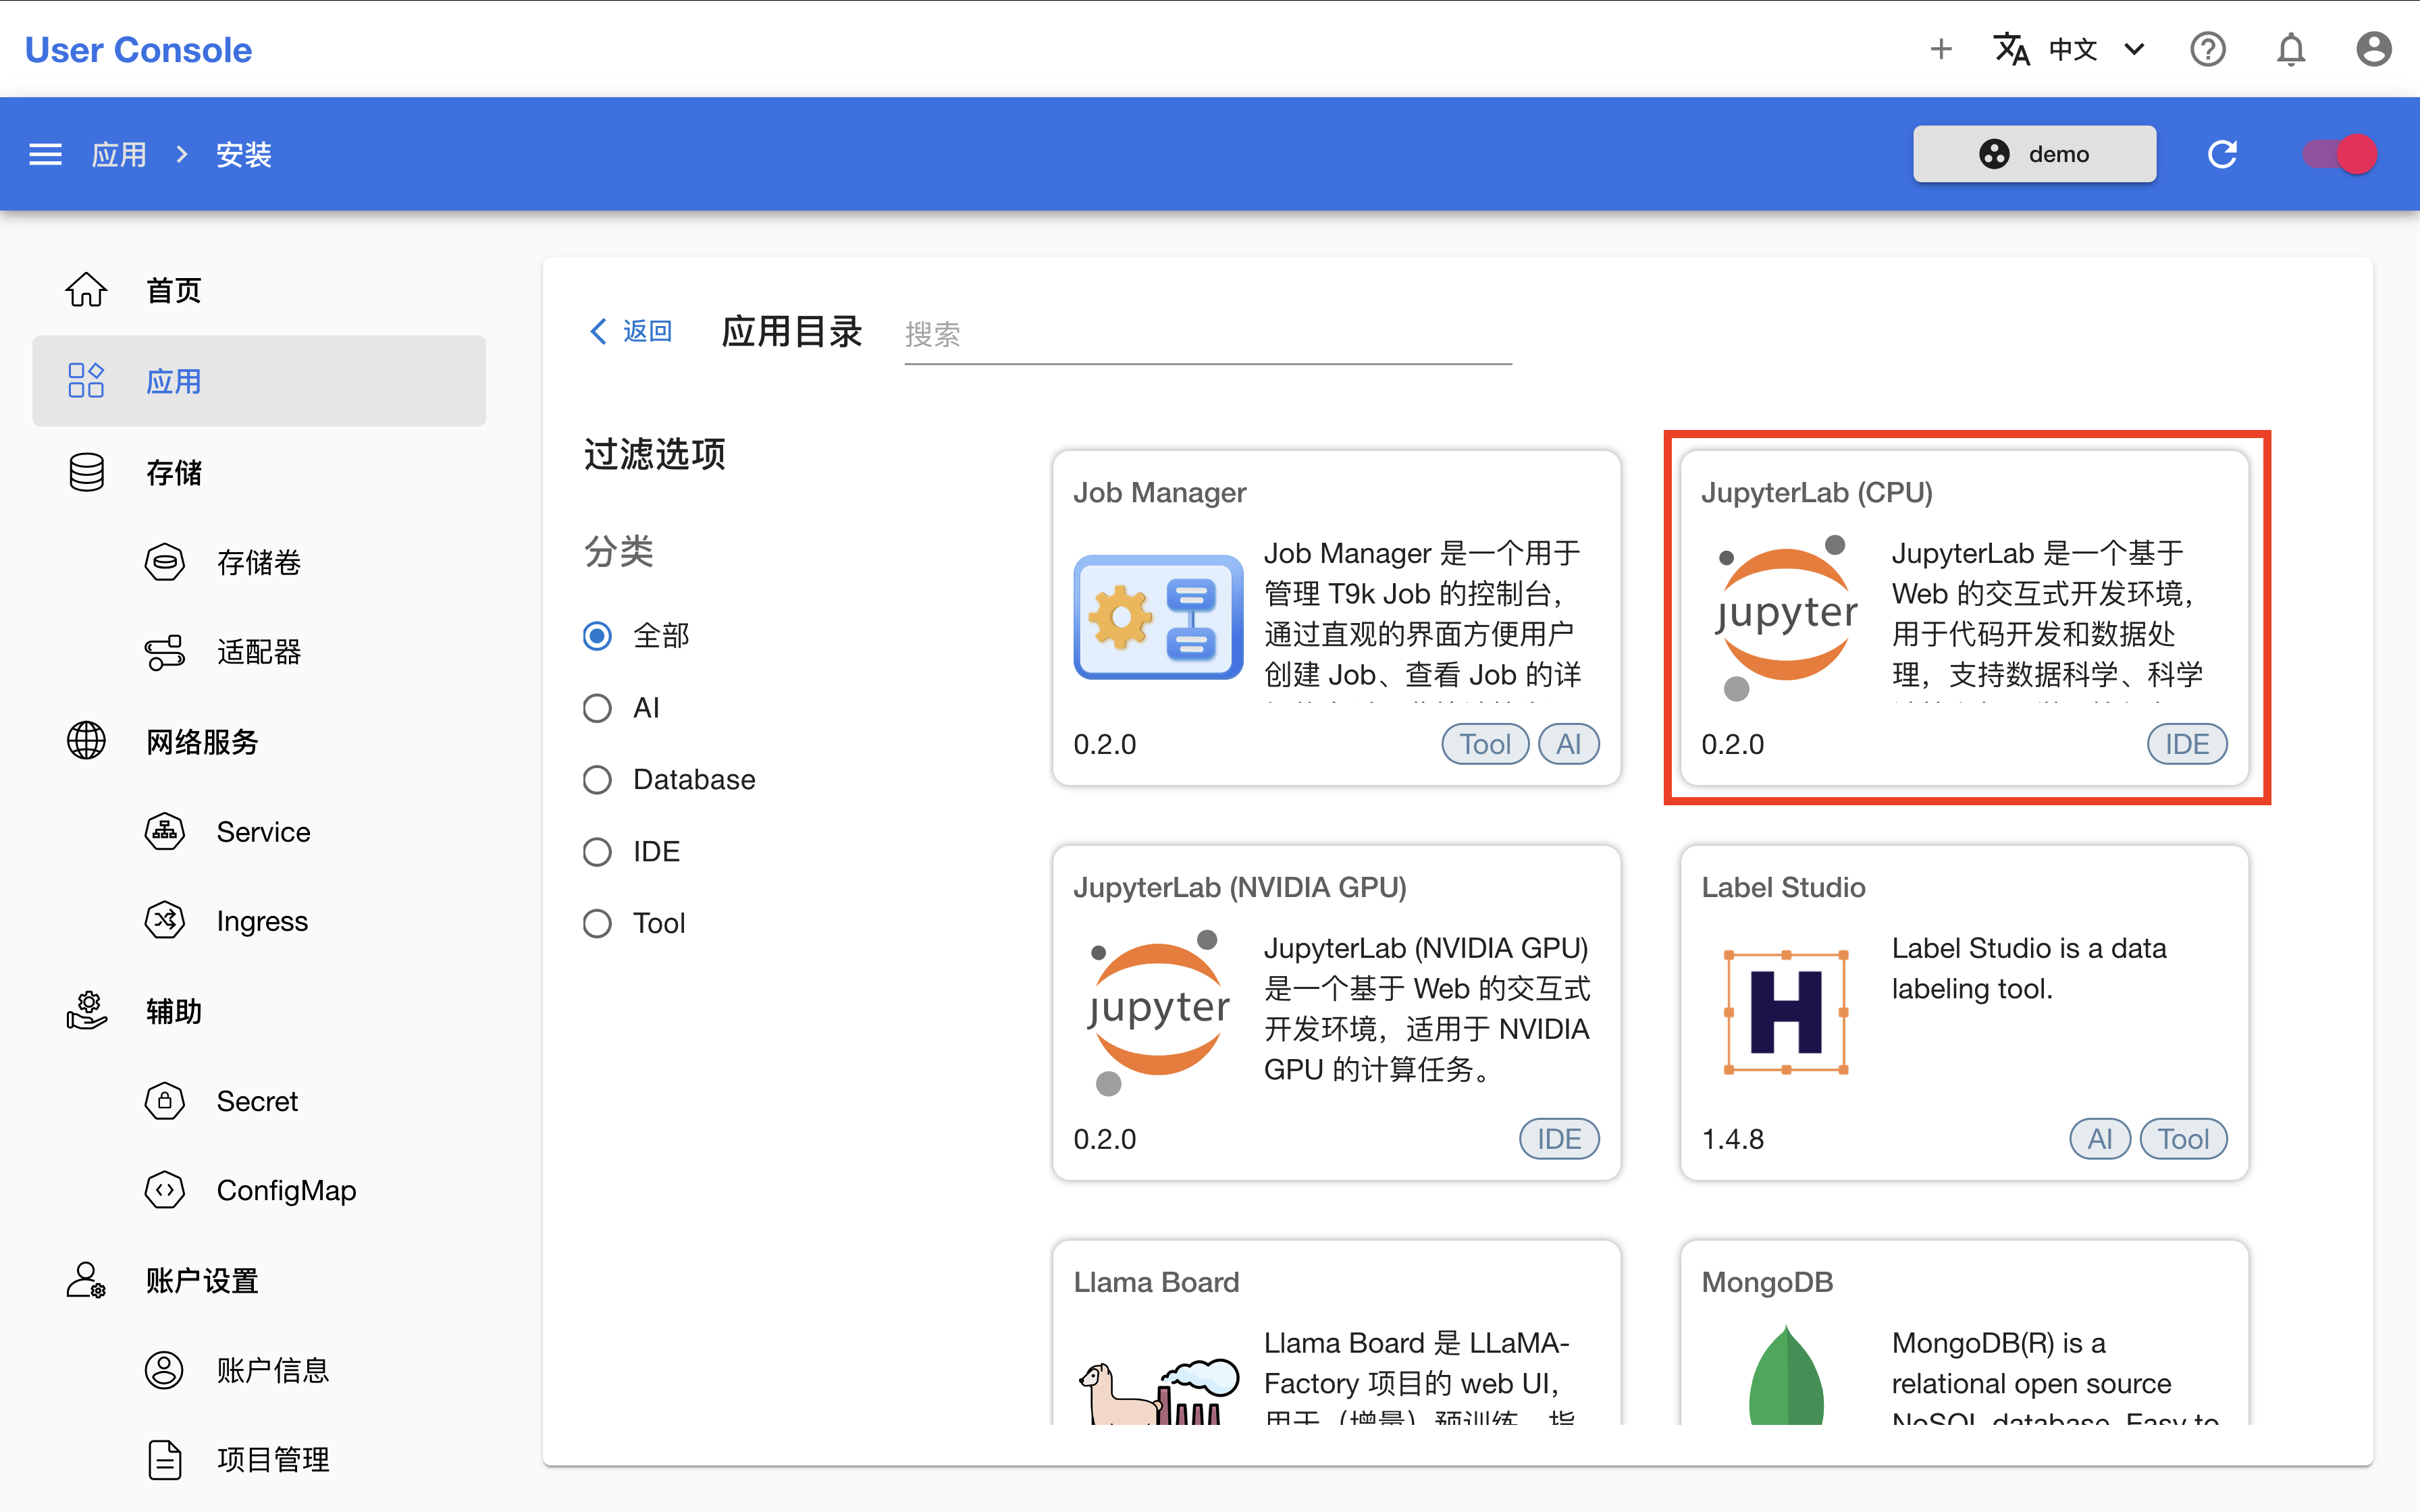Image resolution: width=2420 pixels, height=1512 pixels.
Task: Open the Label Studio card title
Action: pyautogui.click(x=1783, y=887)
